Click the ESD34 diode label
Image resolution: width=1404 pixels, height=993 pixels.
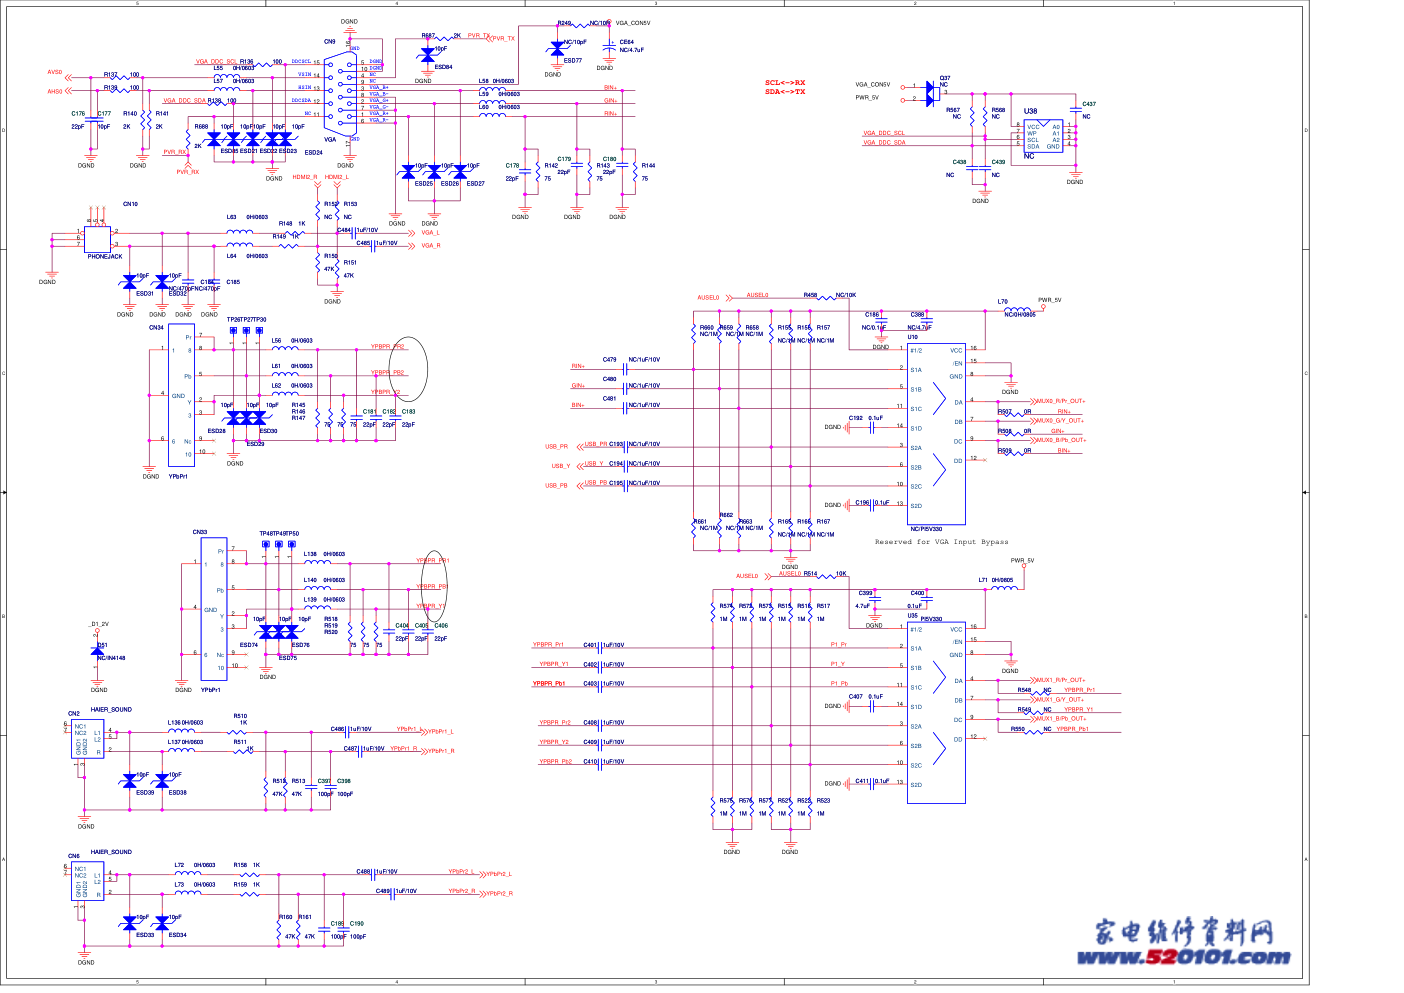(x=178, y=936)
